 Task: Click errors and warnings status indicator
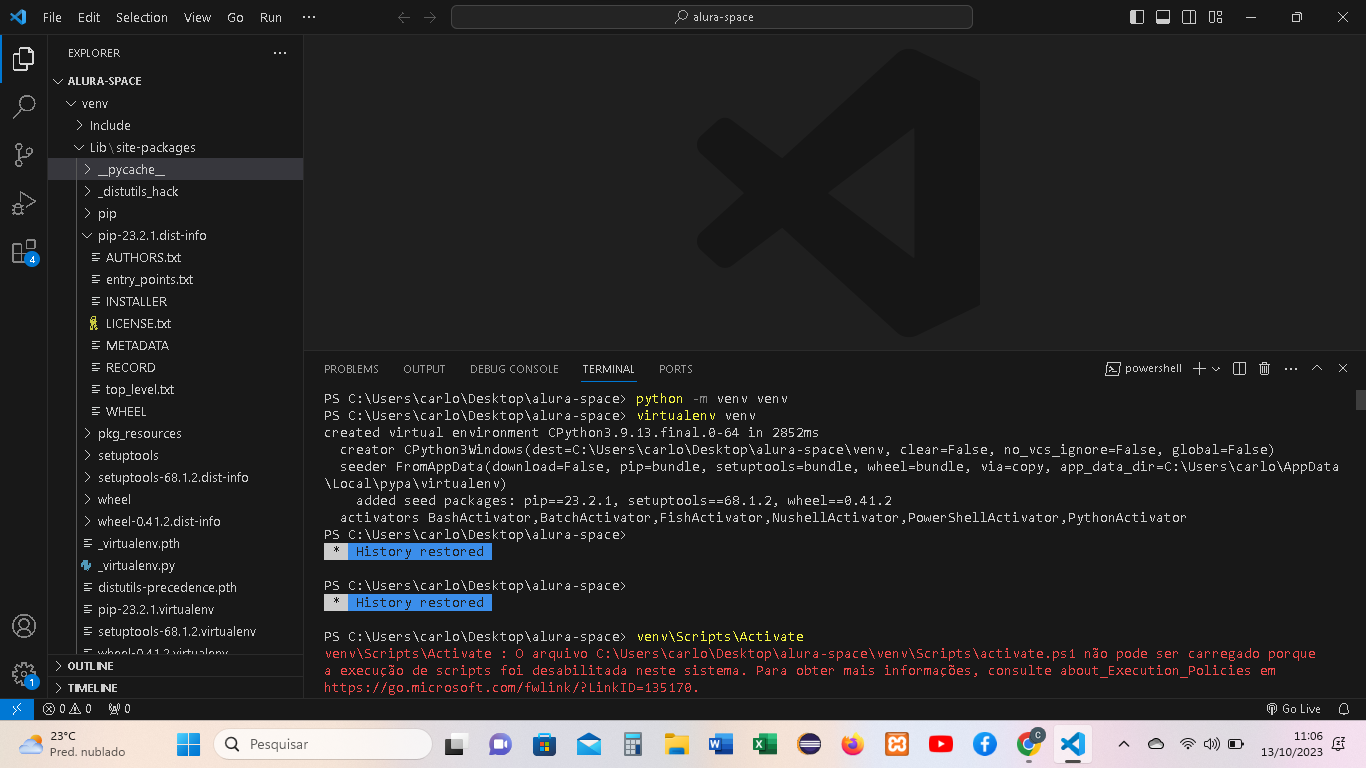[x=67, y=709]
